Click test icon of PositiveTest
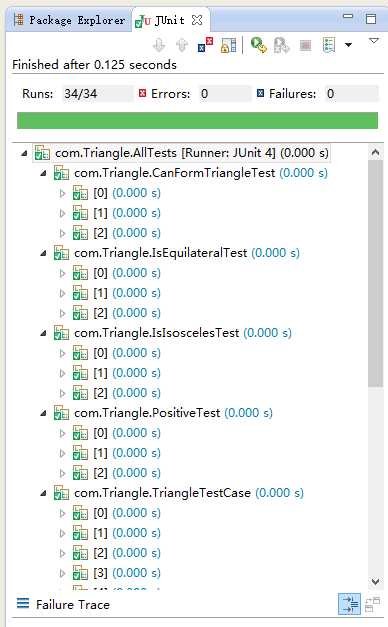The width and height of the screenshot is (388, 627). click(x=61, y=413)
